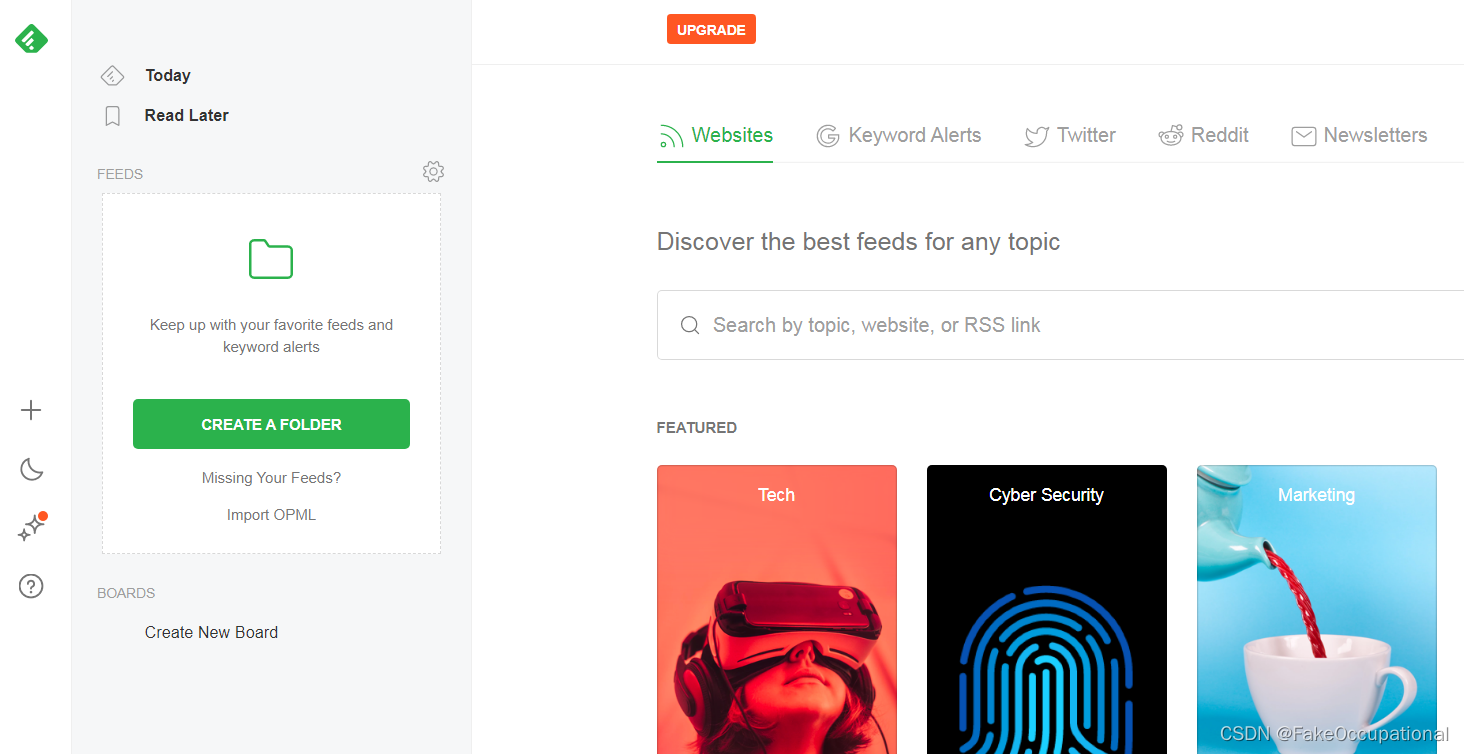Click the green Feedly logo icon
Viewport: 1464px width, 754px height.
(x=31, y=39)
